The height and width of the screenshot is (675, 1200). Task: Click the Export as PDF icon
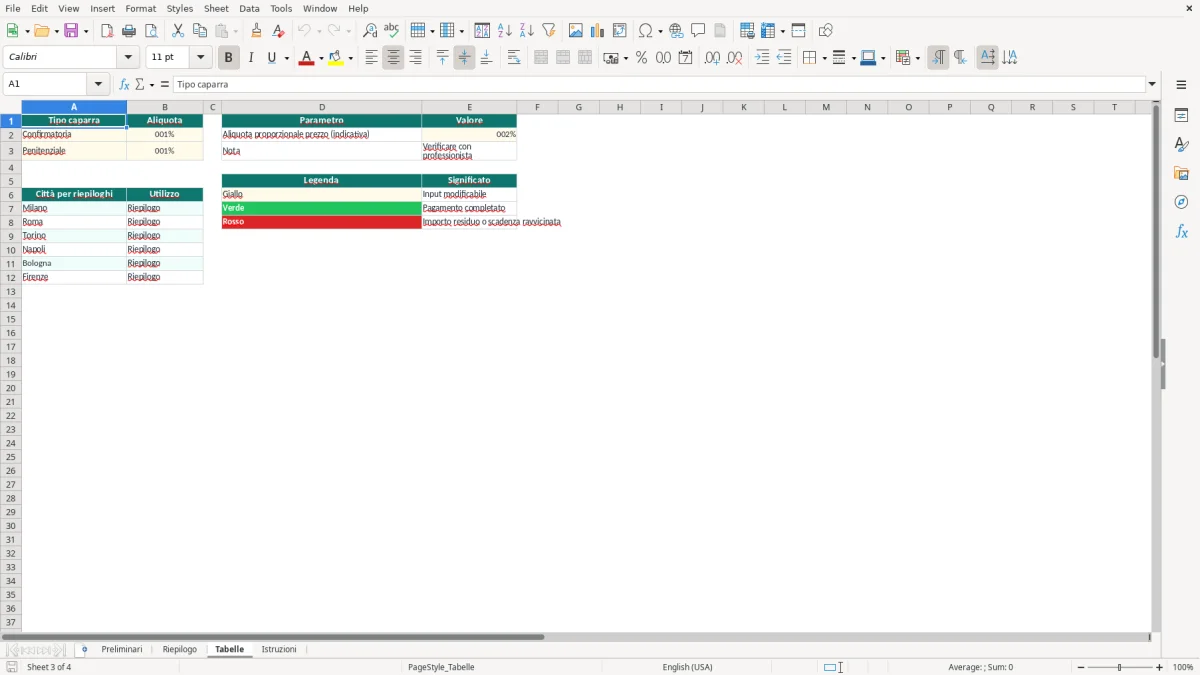[107, 31]
